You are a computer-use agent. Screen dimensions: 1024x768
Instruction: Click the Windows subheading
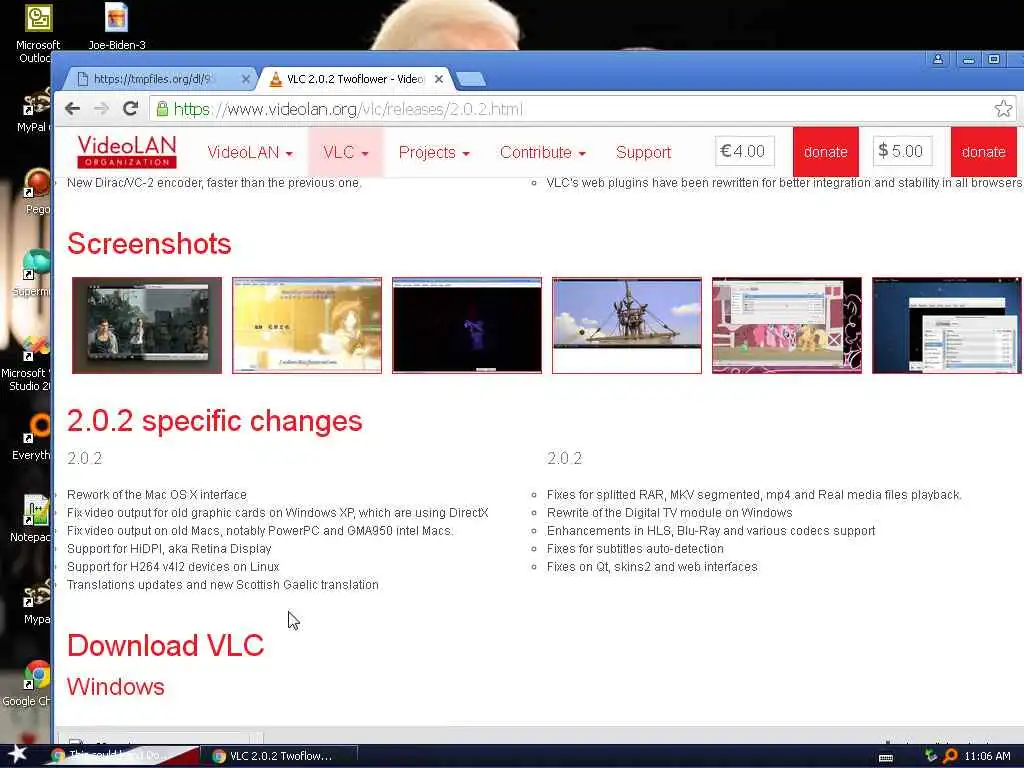116,686
